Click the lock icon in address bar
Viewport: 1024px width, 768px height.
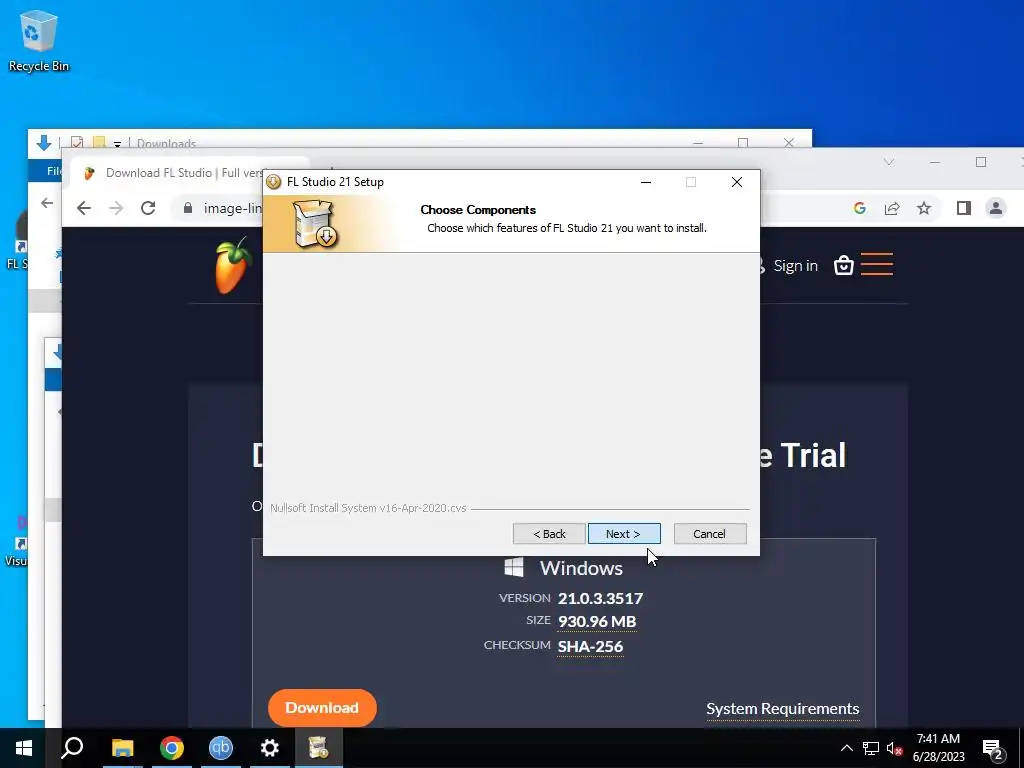click(x=188, y=208)
